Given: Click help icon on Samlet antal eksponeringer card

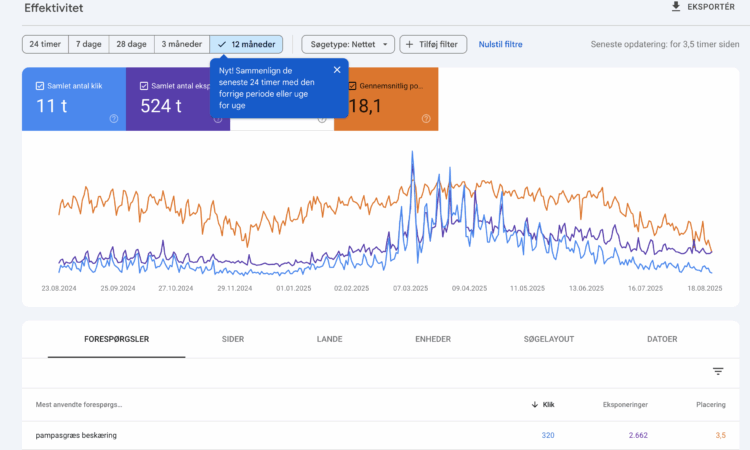Looking at the screenshot, I should click(x=218, y=118).
